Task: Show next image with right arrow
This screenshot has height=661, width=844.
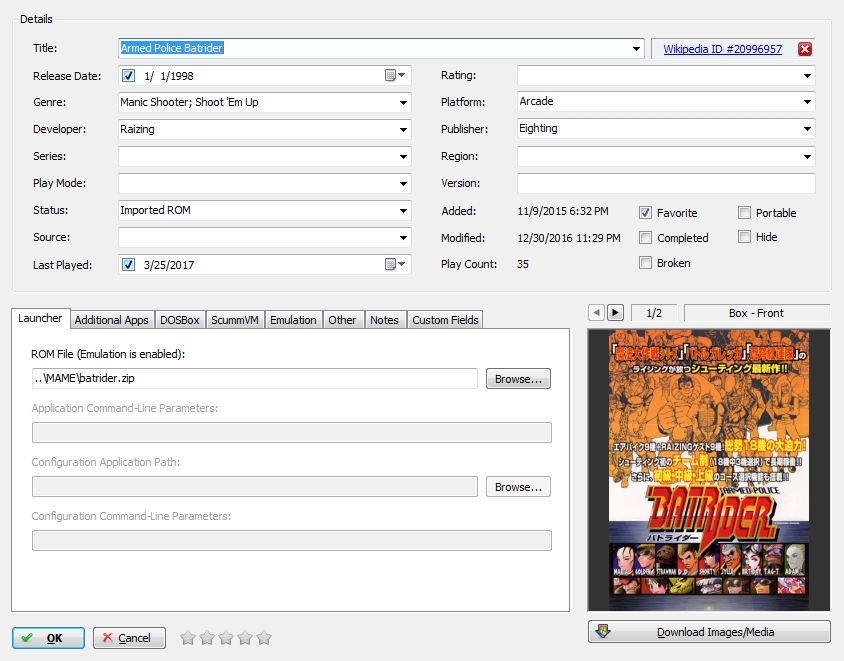Action: pyautogui.click(x=616, y=313)
